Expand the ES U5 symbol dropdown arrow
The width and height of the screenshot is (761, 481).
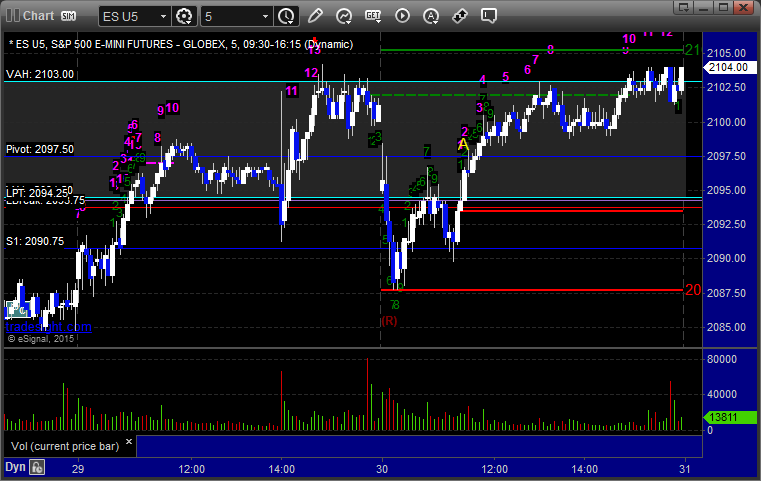click(164, 17)
